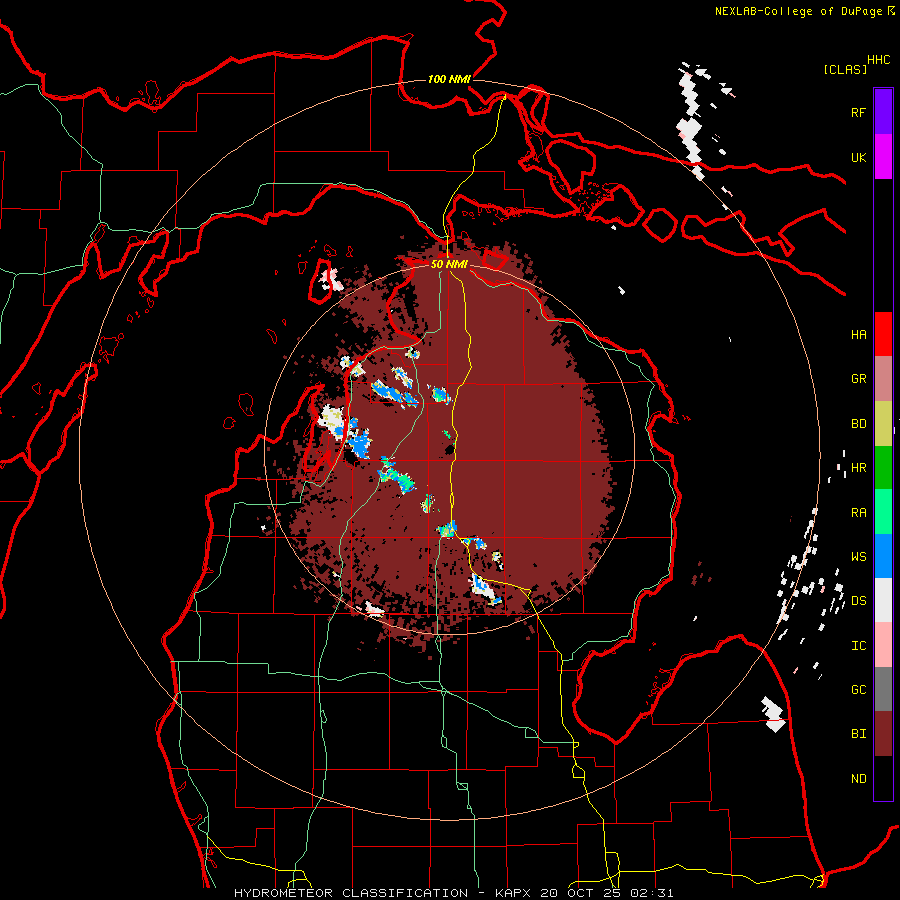The height and width of the screenshot is (900, 900).
Task: Select the BD yellow legend swatch
Action: point(883,424)
